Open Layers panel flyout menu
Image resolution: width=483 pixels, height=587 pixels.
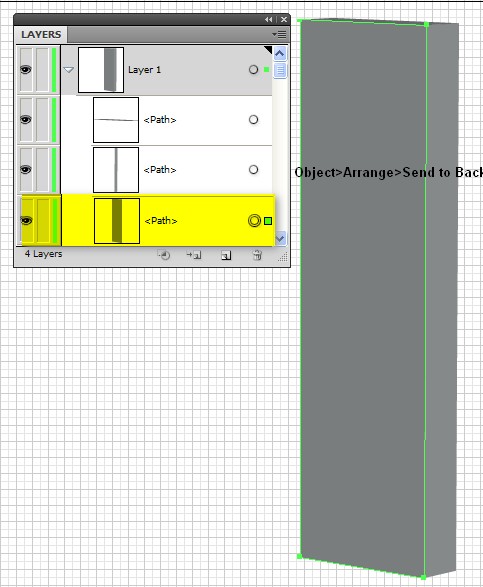coord(279,34)
